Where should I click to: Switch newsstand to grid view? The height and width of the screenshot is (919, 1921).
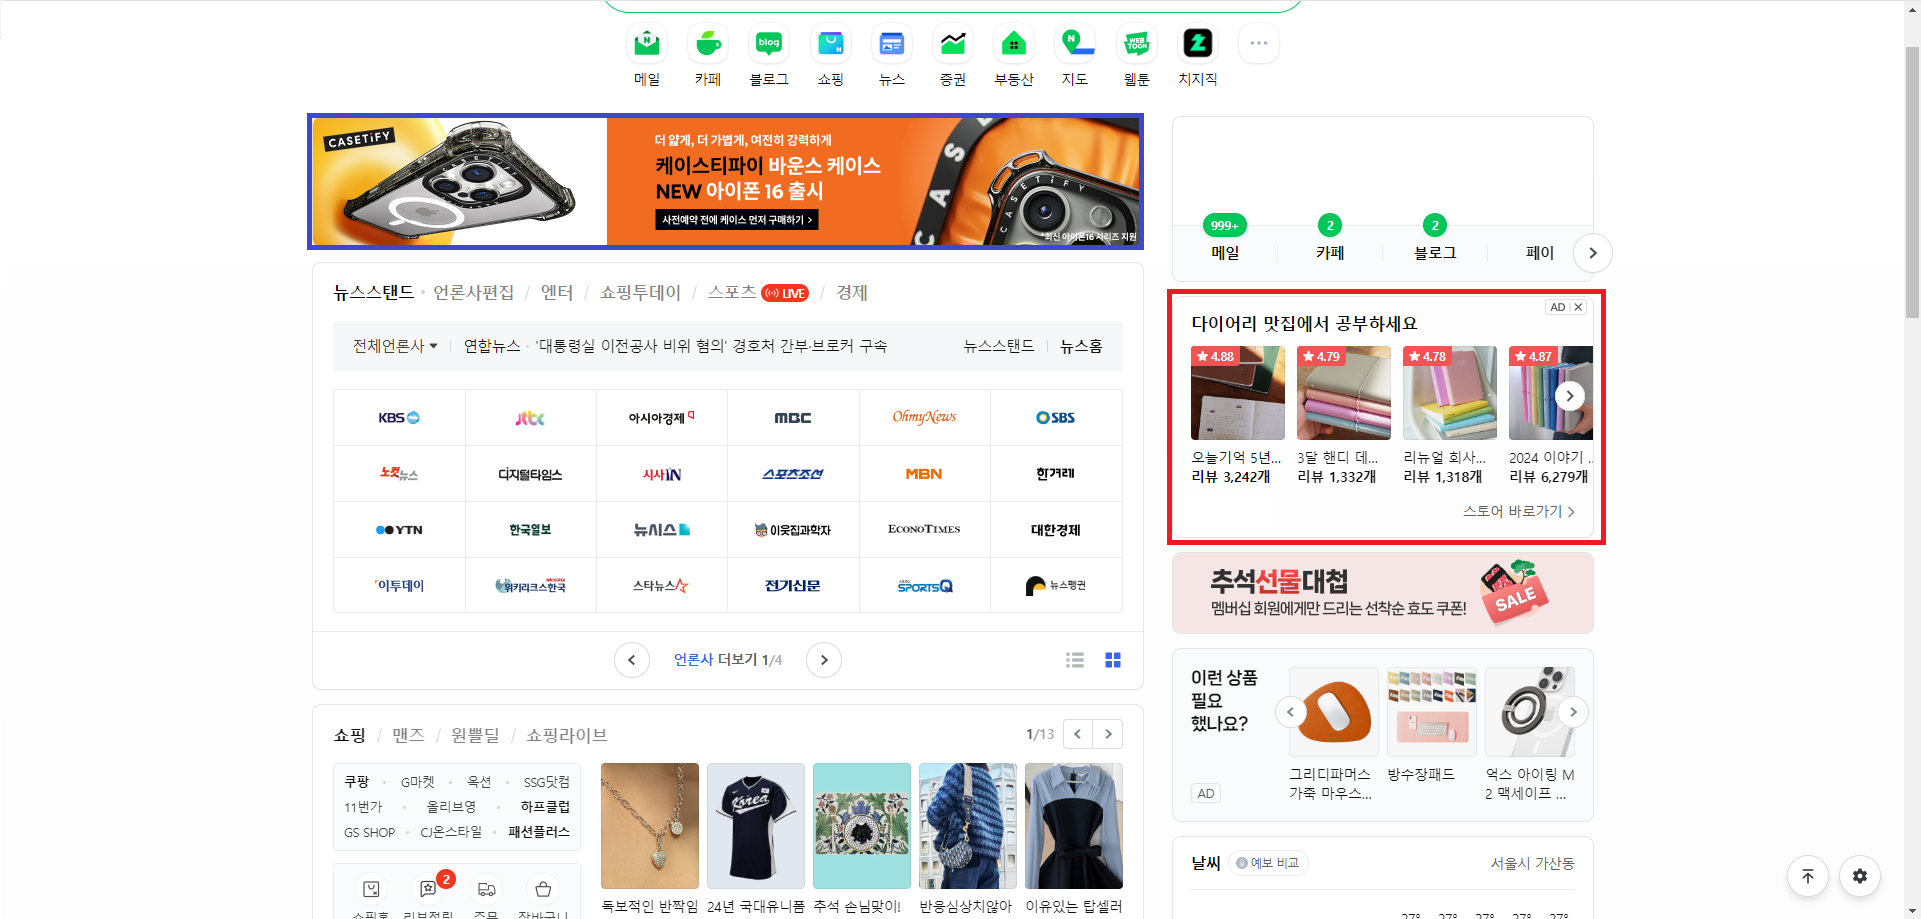pyautogui.click(x=1113, y=660)
